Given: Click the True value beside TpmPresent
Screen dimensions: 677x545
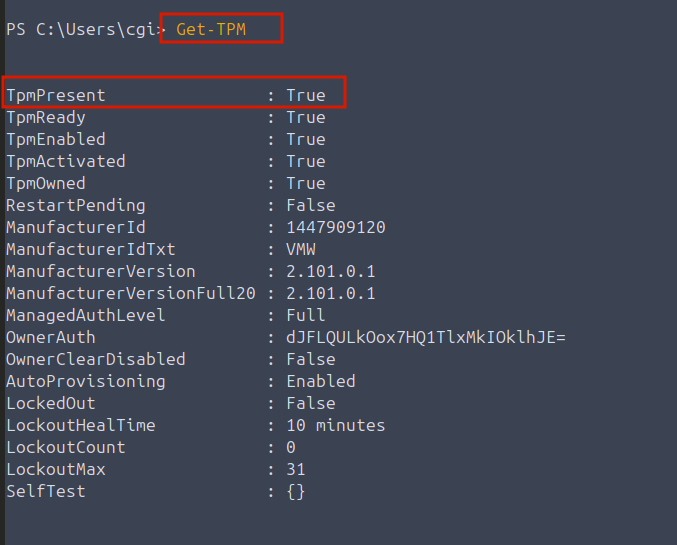Looking at the screenshot, I should (305, 95).
